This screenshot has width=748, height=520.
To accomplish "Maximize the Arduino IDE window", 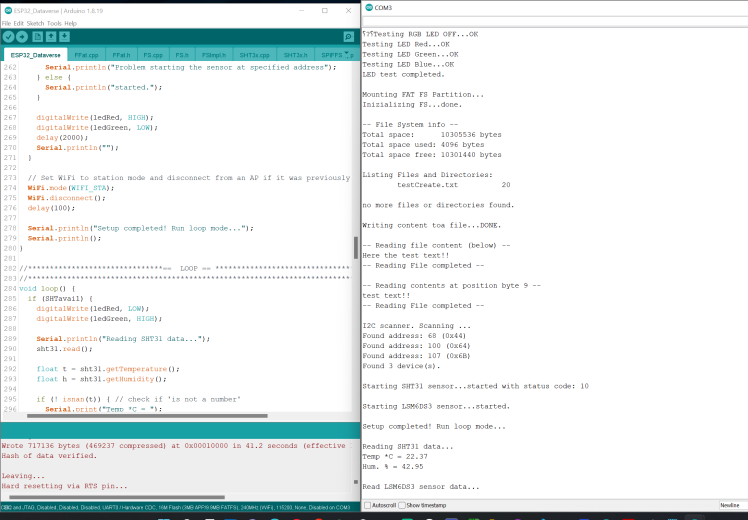I will point(324,9).
